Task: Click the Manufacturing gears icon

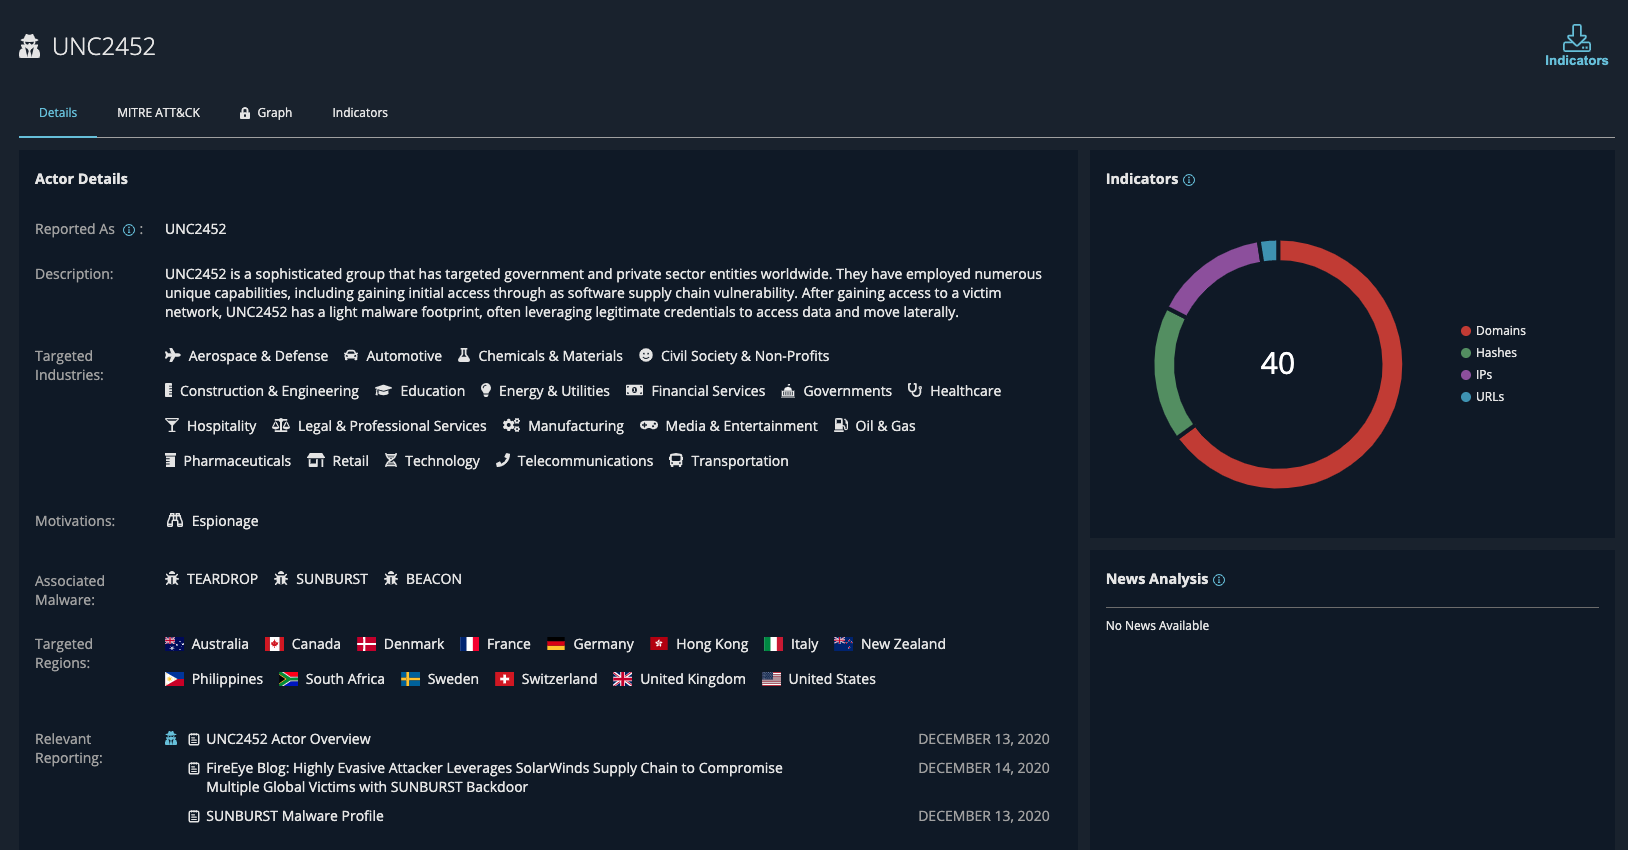Action: pyautogui.click(x=511, y=425)
